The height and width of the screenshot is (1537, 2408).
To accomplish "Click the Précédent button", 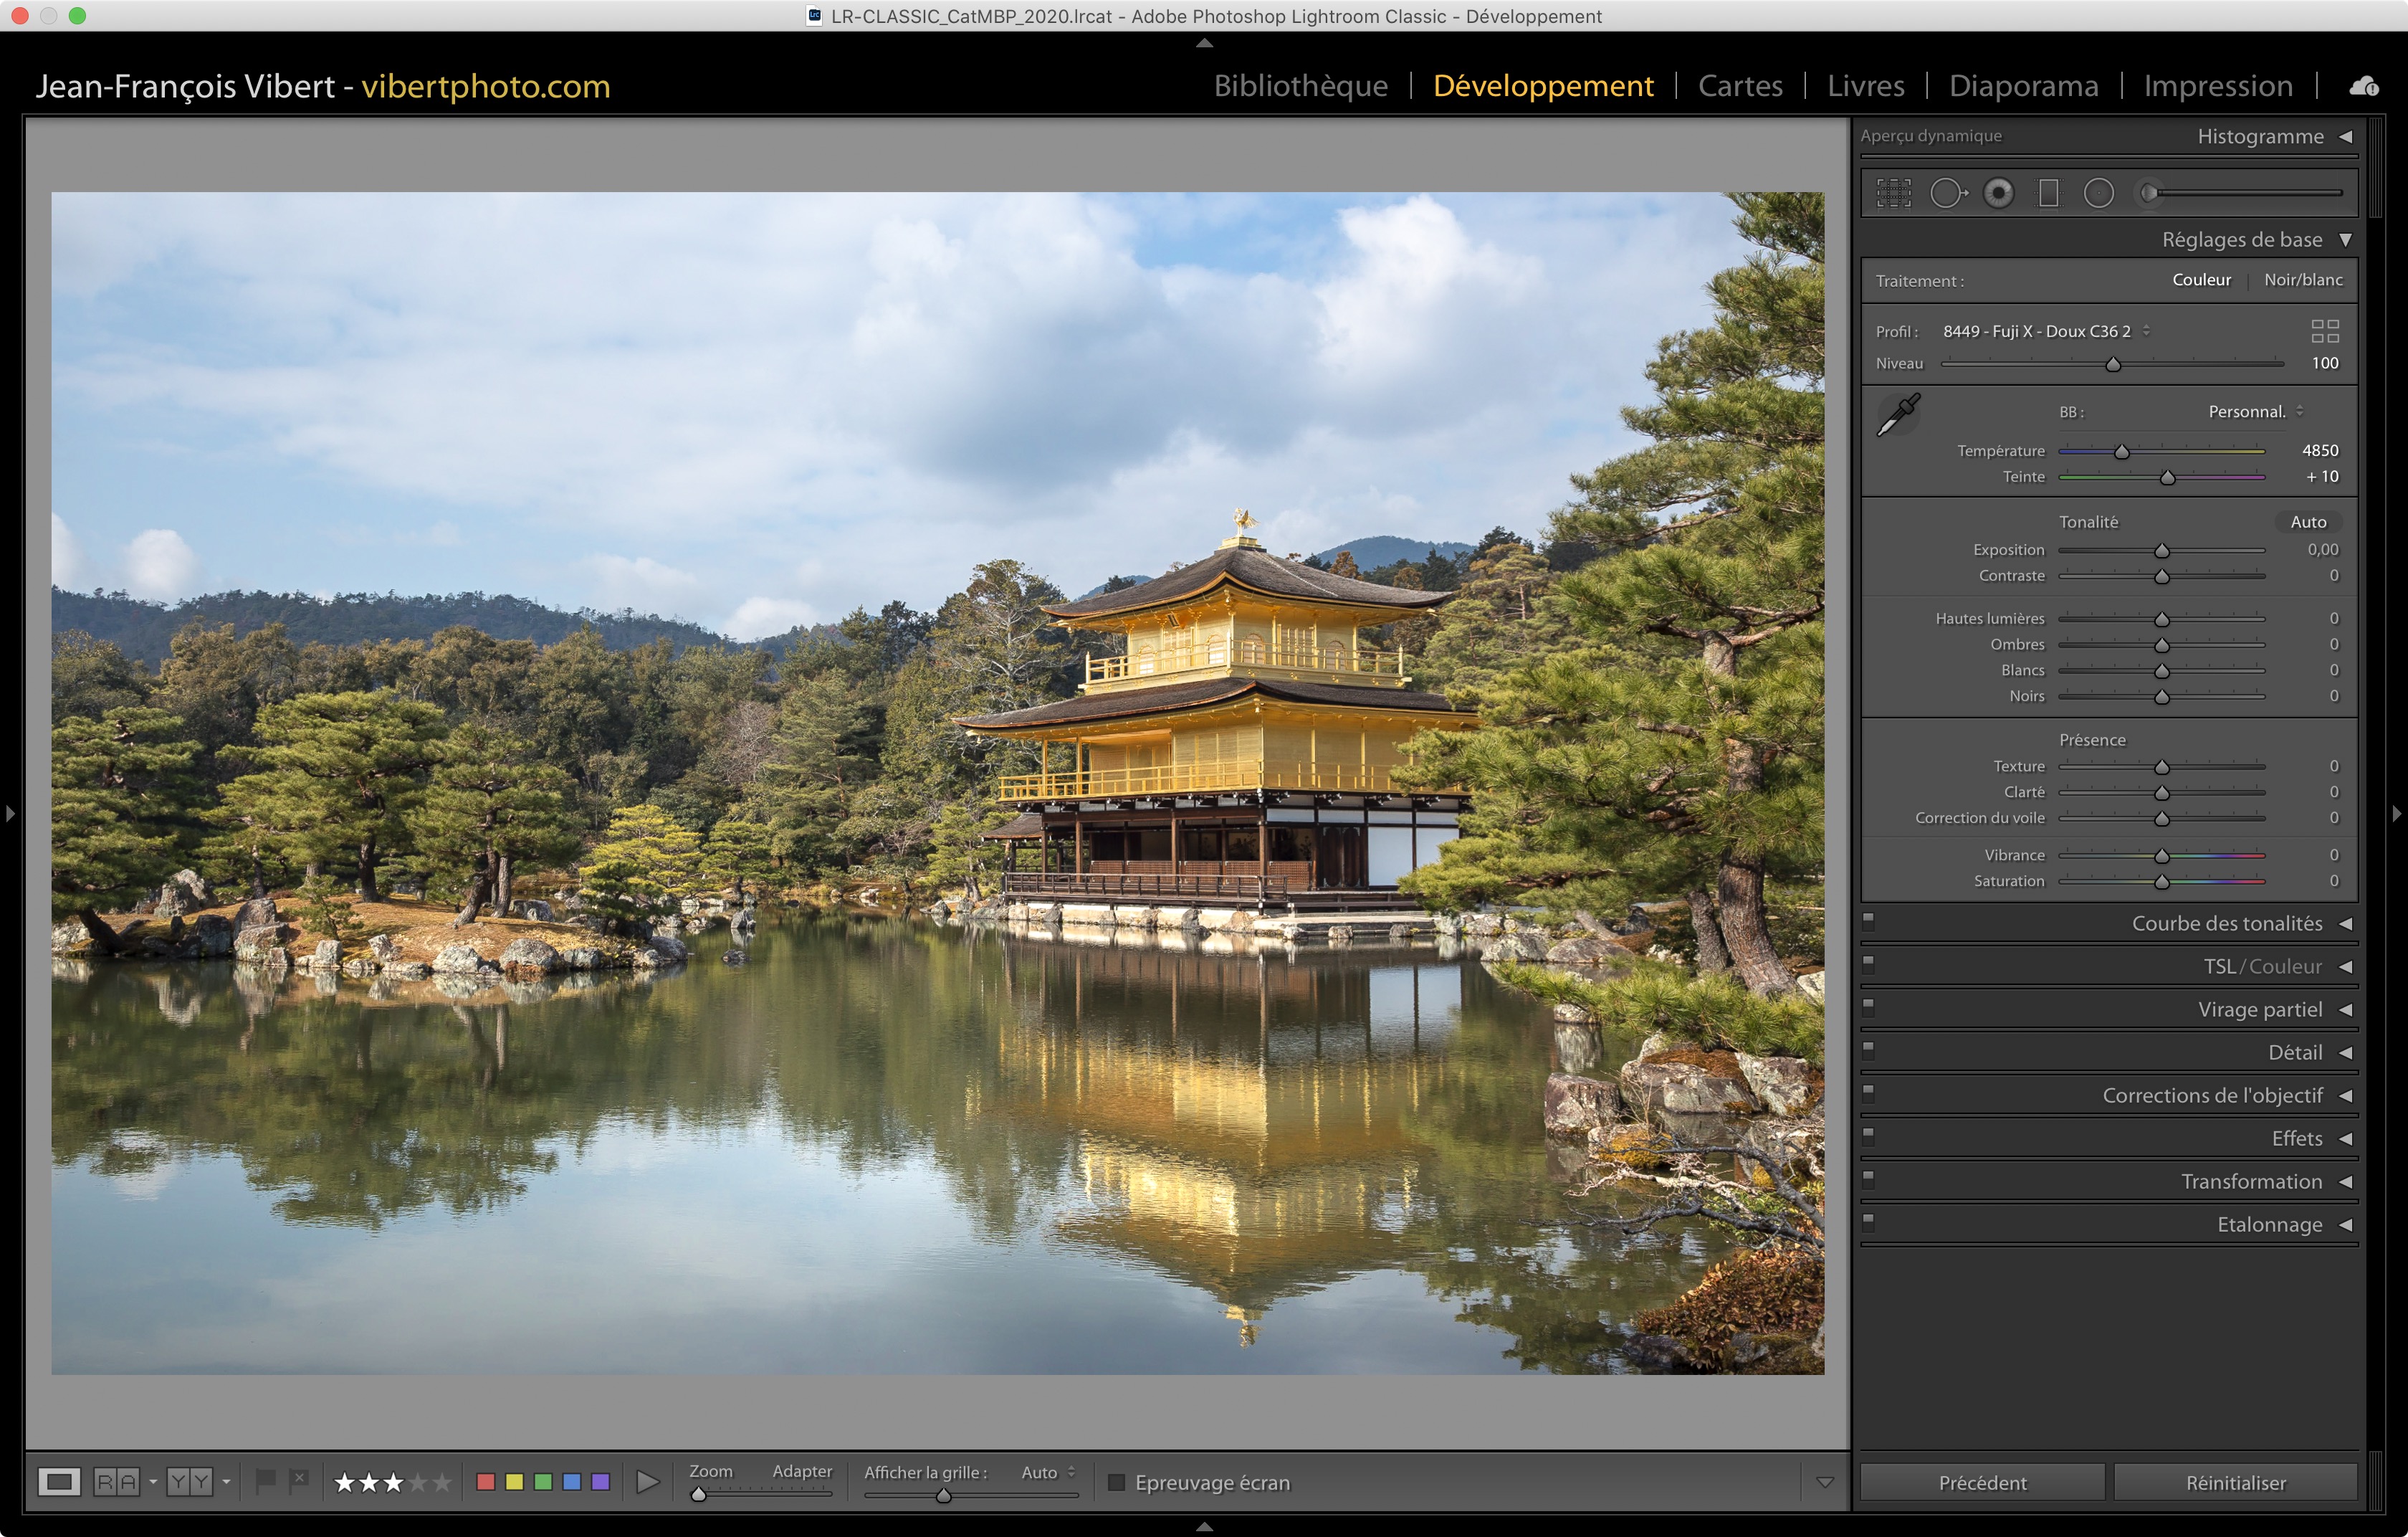I will click(x=1981, y=1482).
